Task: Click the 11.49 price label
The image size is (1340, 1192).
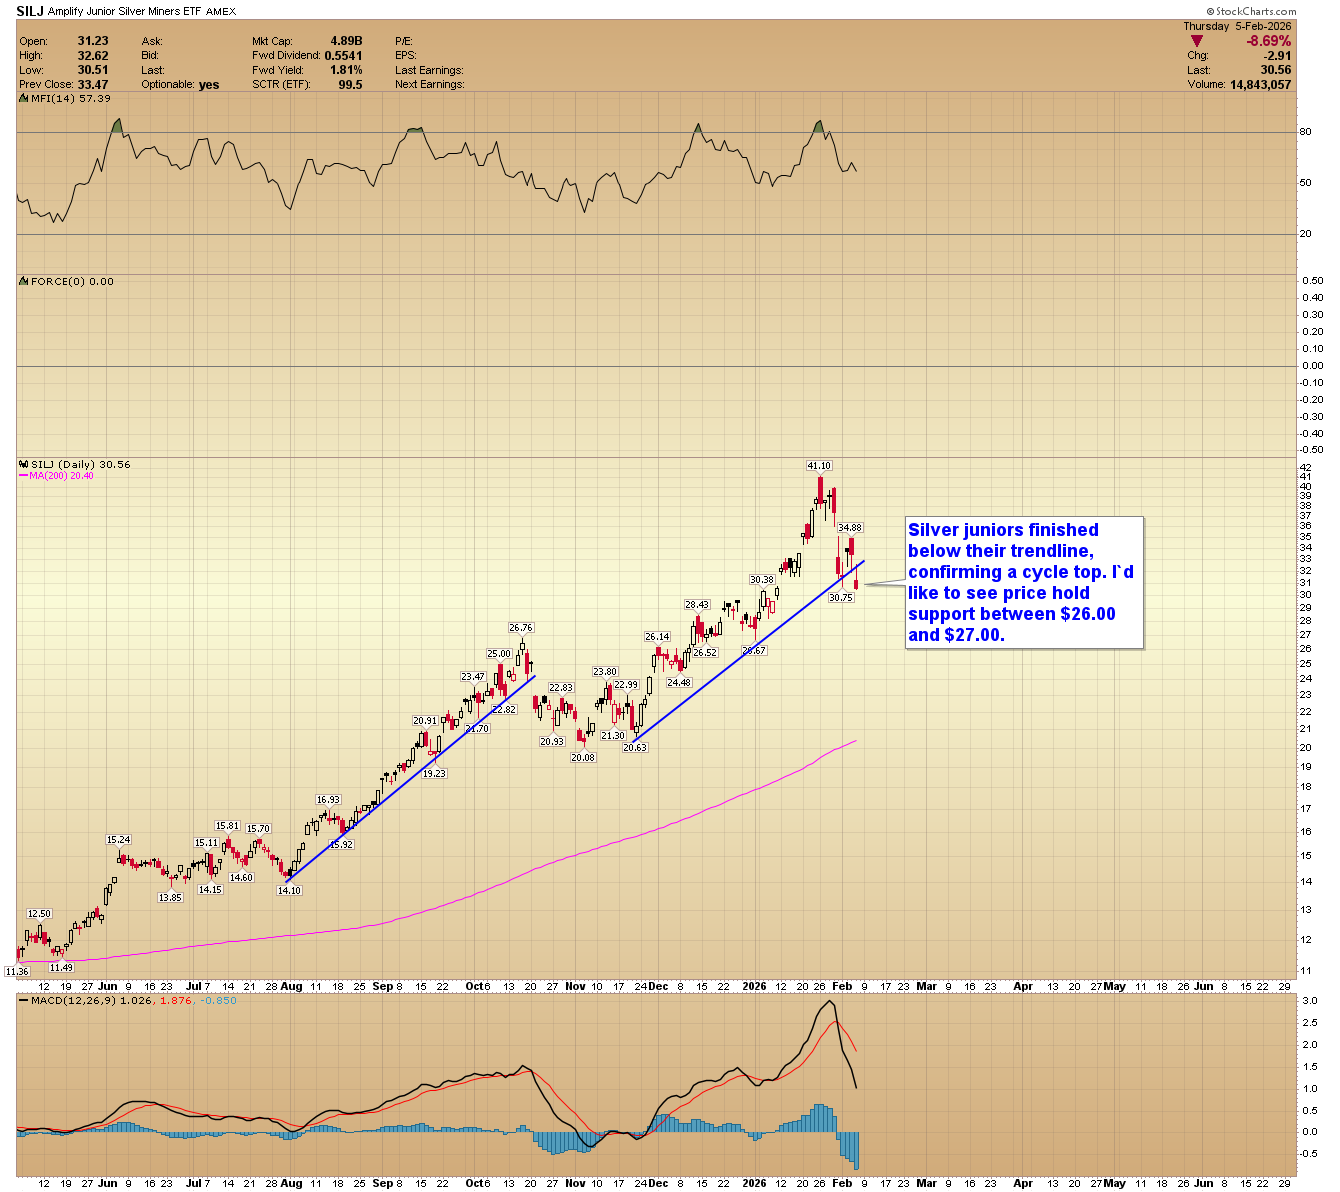Action: [61, 966]
